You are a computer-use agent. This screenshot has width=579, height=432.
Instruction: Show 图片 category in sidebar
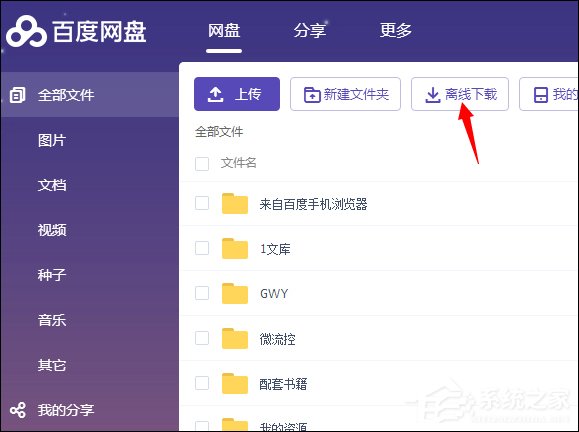(x=52, y=140)
